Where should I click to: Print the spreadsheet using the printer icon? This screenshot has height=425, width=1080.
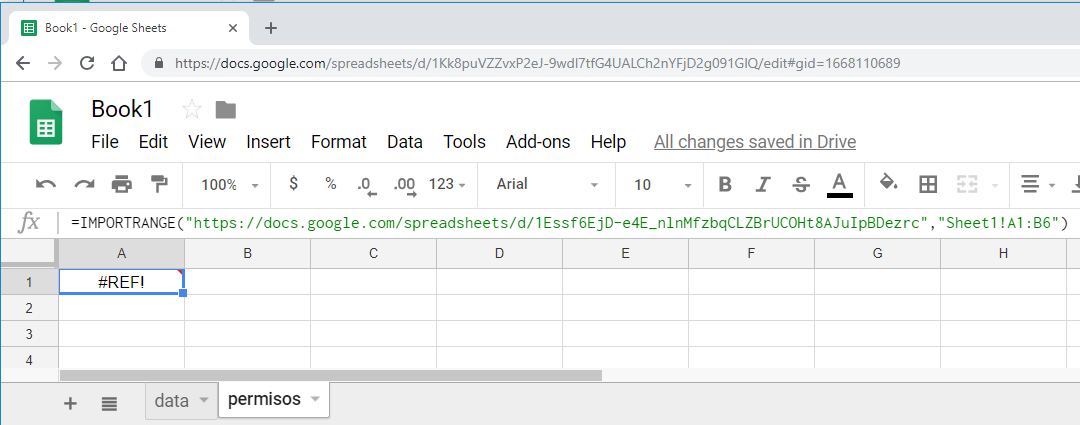tap(122, 184)
